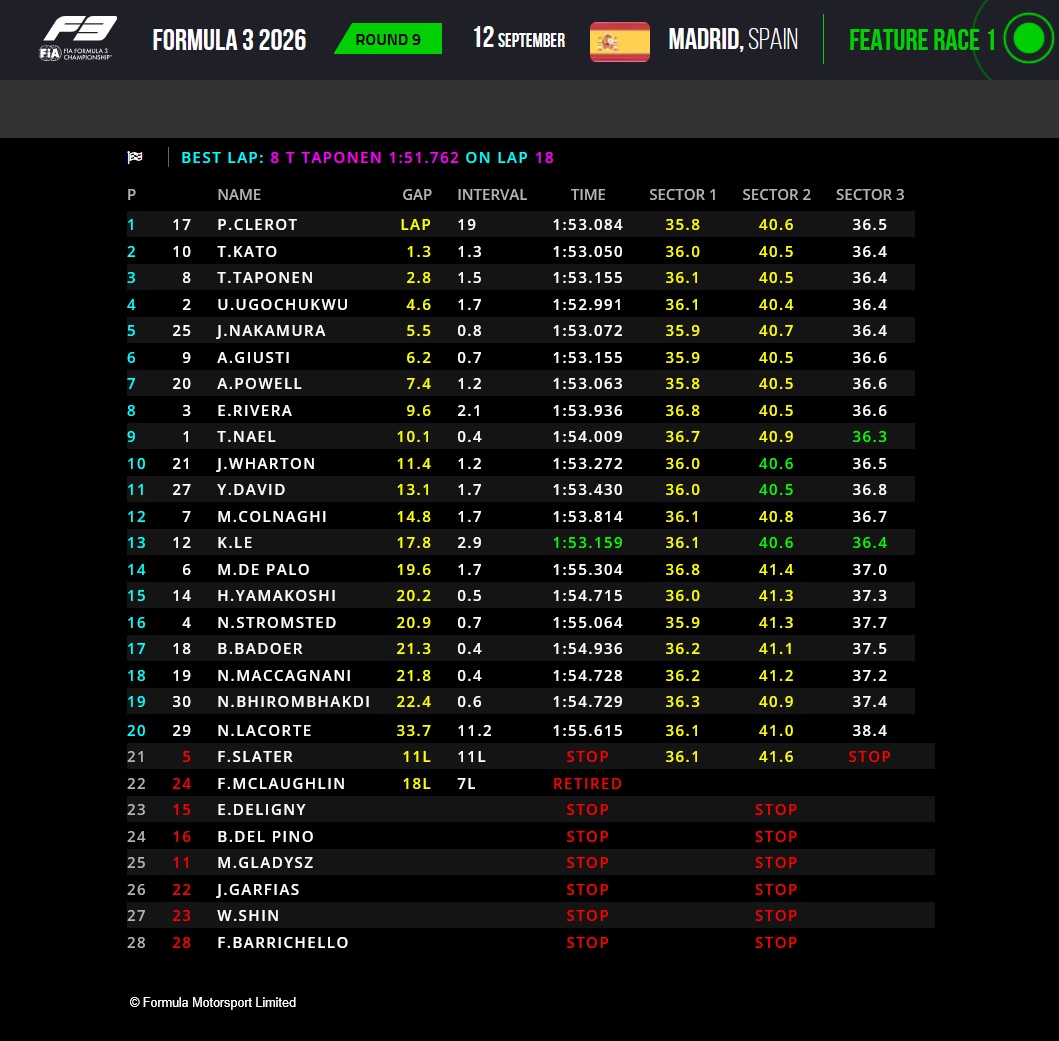Click the SECTOR 2 column header

(776, 195)
